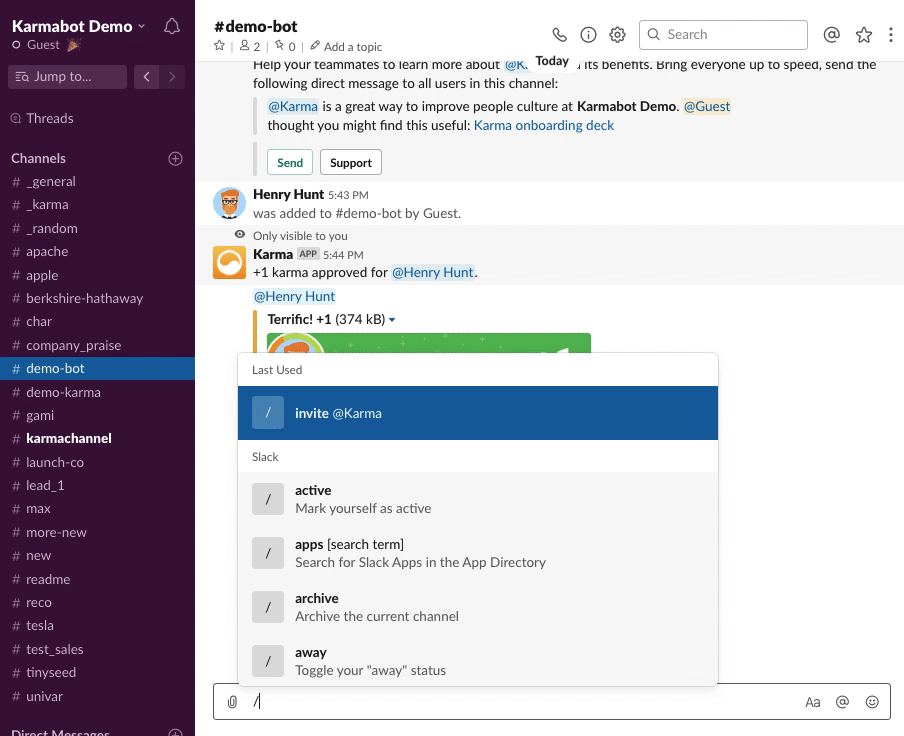Toggle text formatting Aa icon
Screen dimensions: 904x736
812,702
